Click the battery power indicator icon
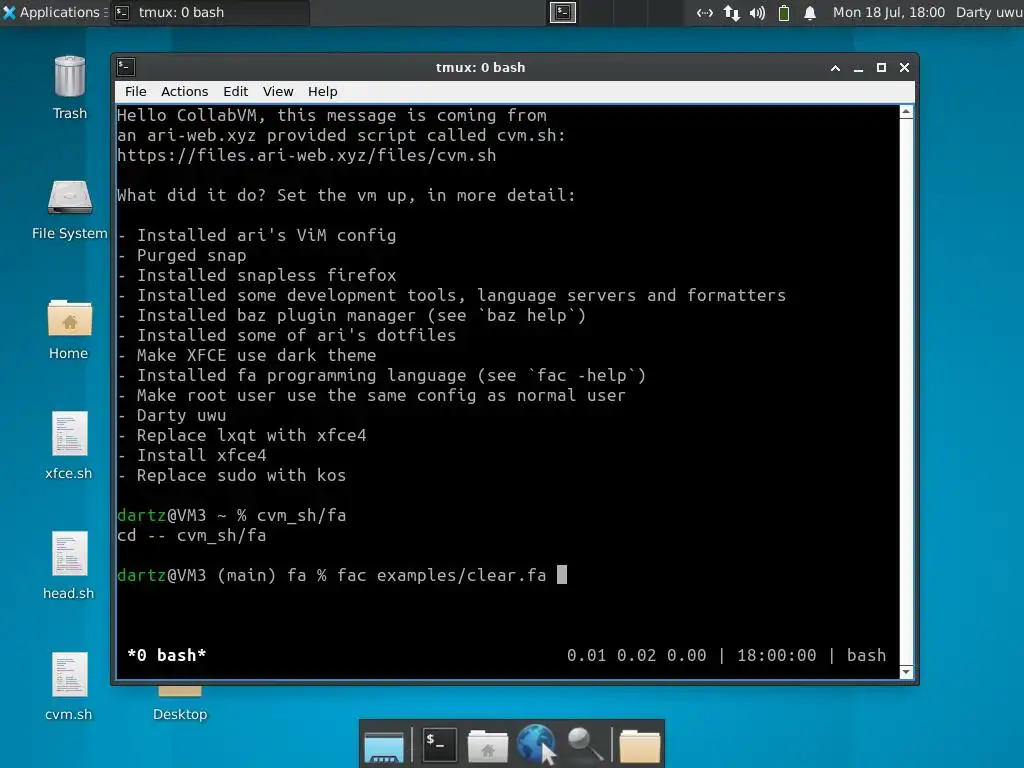Image resolution: width=1024 pixels, height=768 pixels. coord(784,12)
